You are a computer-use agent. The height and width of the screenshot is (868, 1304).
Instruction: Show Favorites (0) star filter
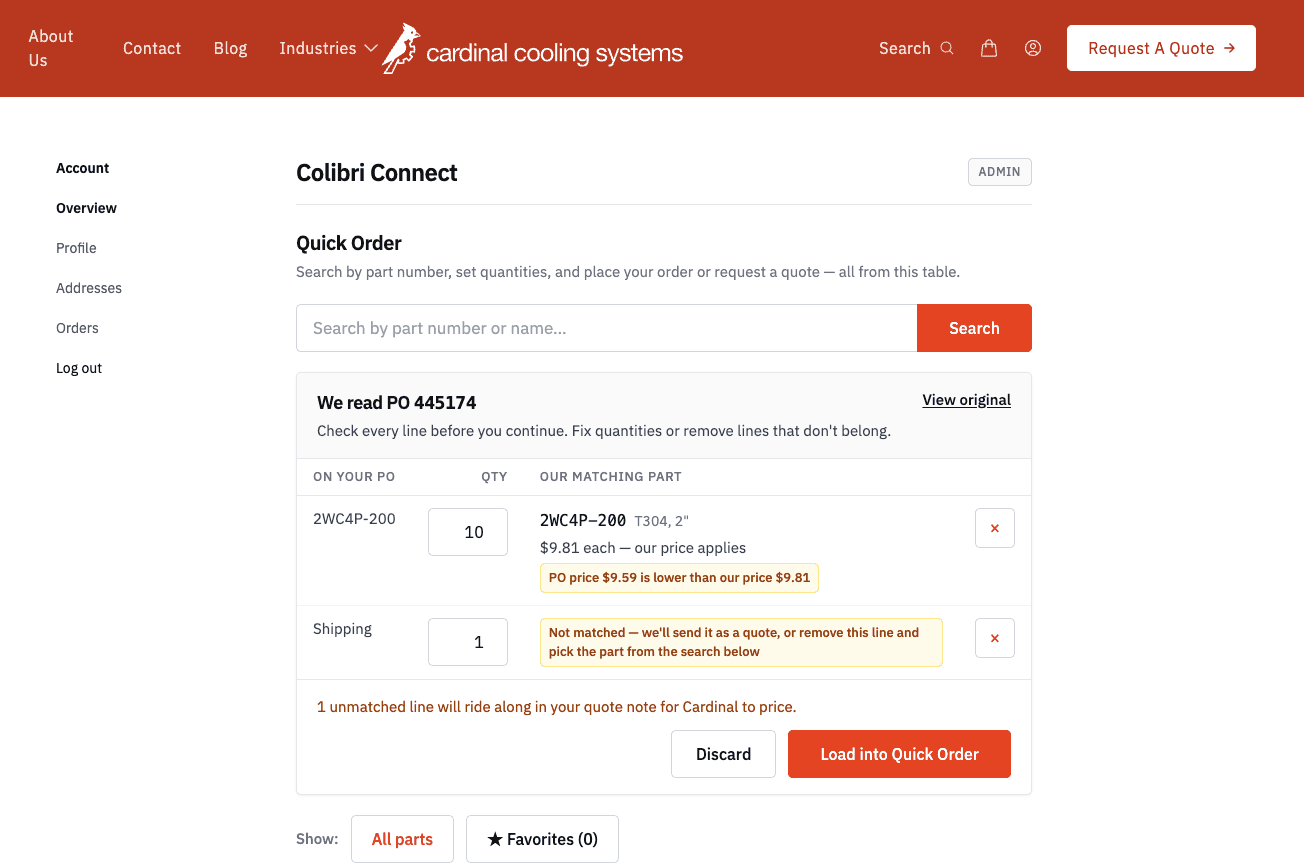coord(542,839)
